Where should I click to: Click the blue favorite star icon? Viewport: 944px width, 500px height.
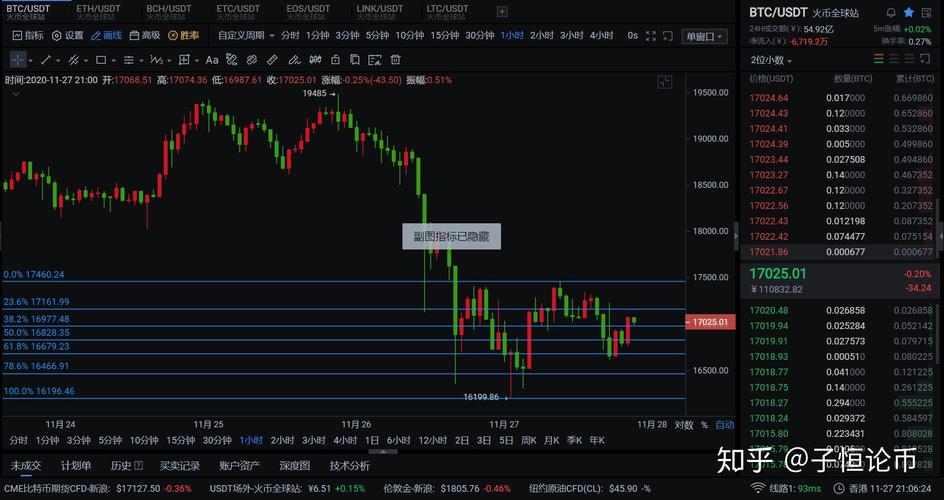tap(908, 12)
